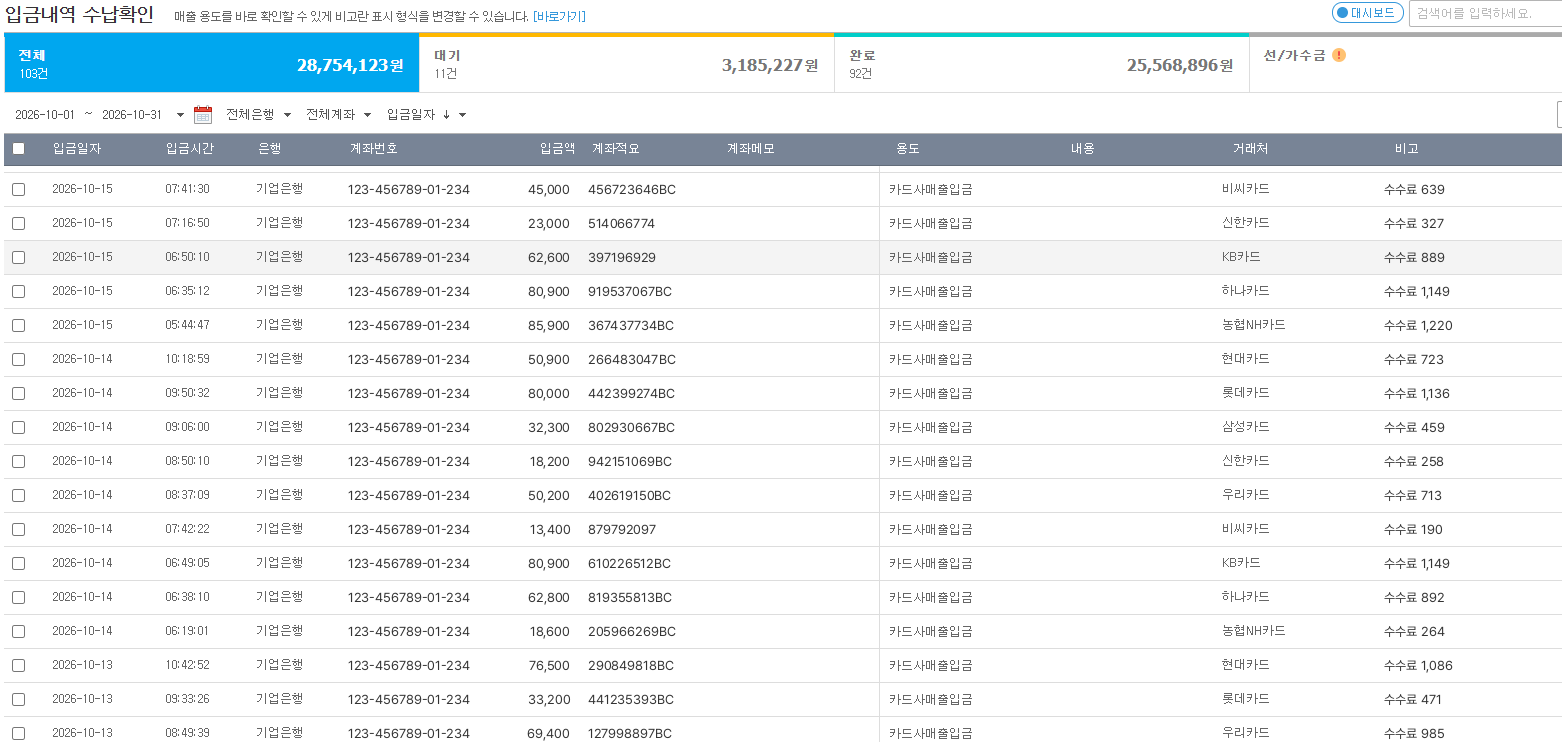1562x742 pixels.
Task: Open the 선/가수금 tab
Action: pos(1405,64)
